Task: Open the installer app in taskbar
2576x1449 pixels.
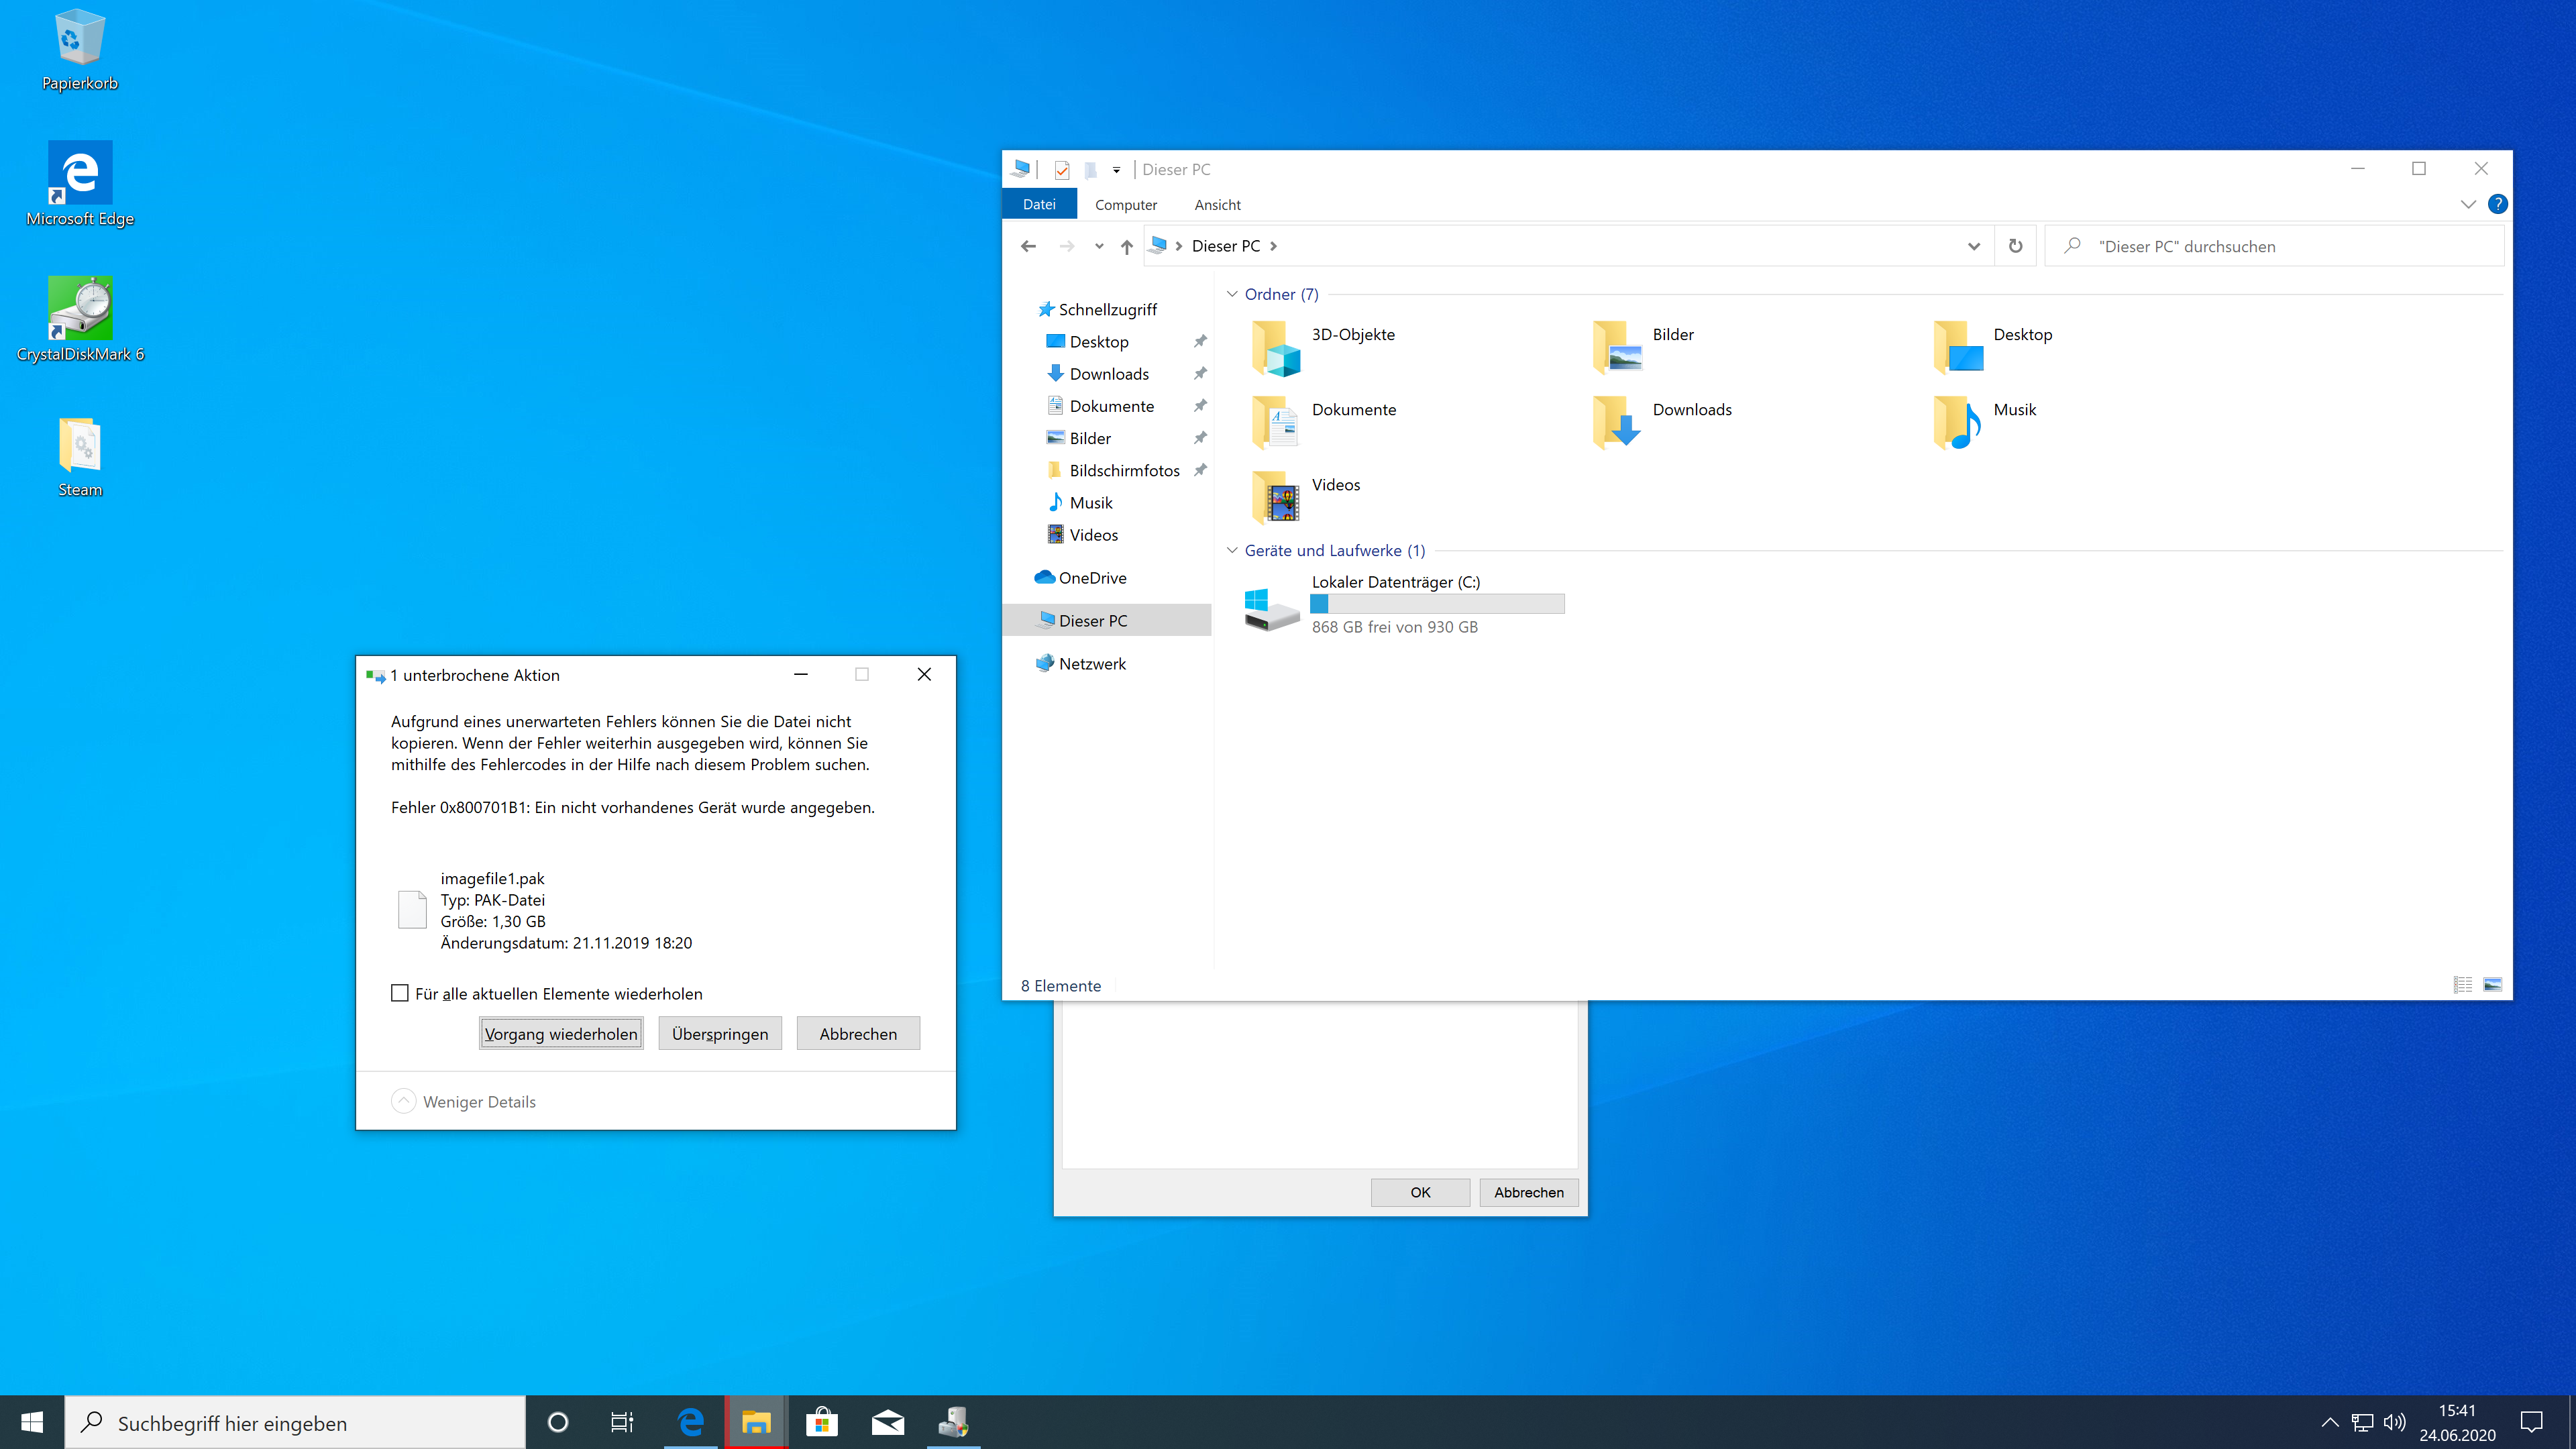Action: pyautogui.click(x=953, y=1422)
